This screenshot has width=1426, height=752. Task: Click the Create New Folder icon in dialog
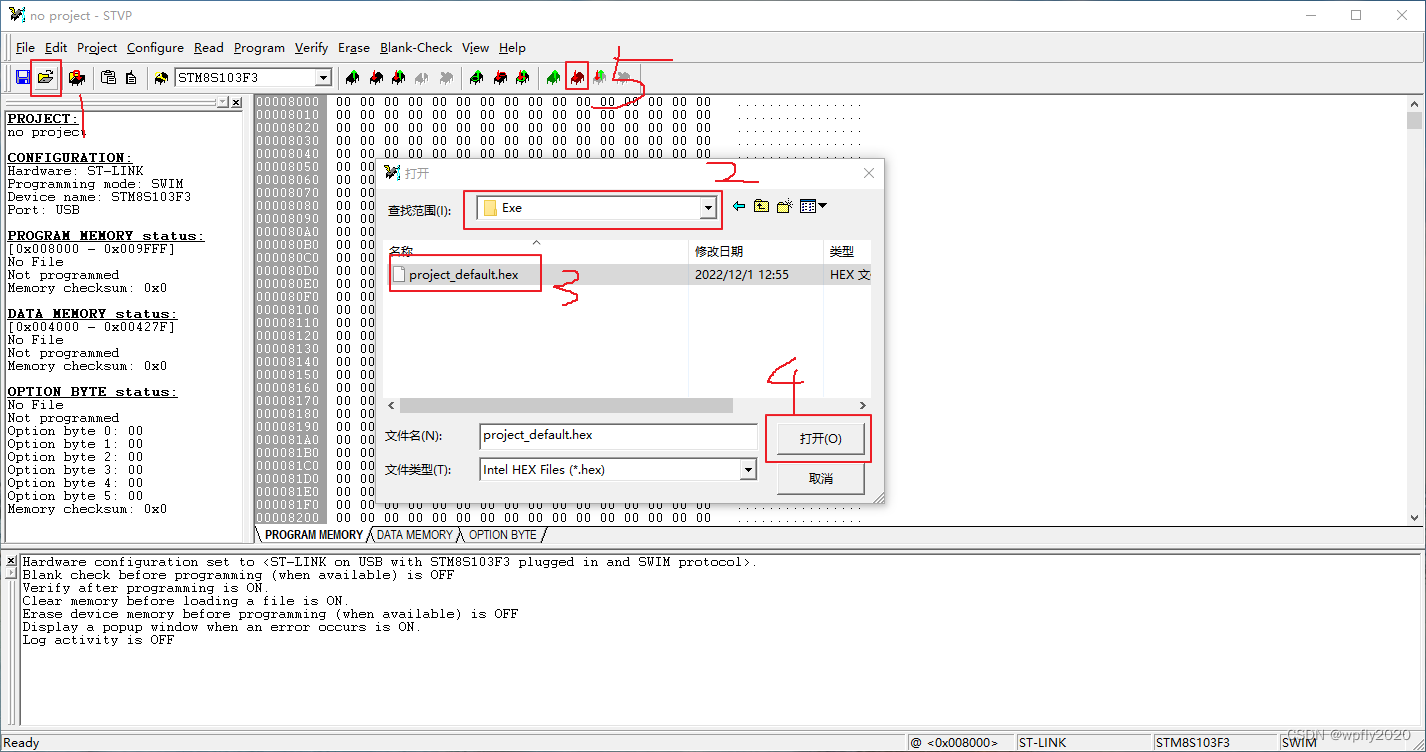(786, 206)
